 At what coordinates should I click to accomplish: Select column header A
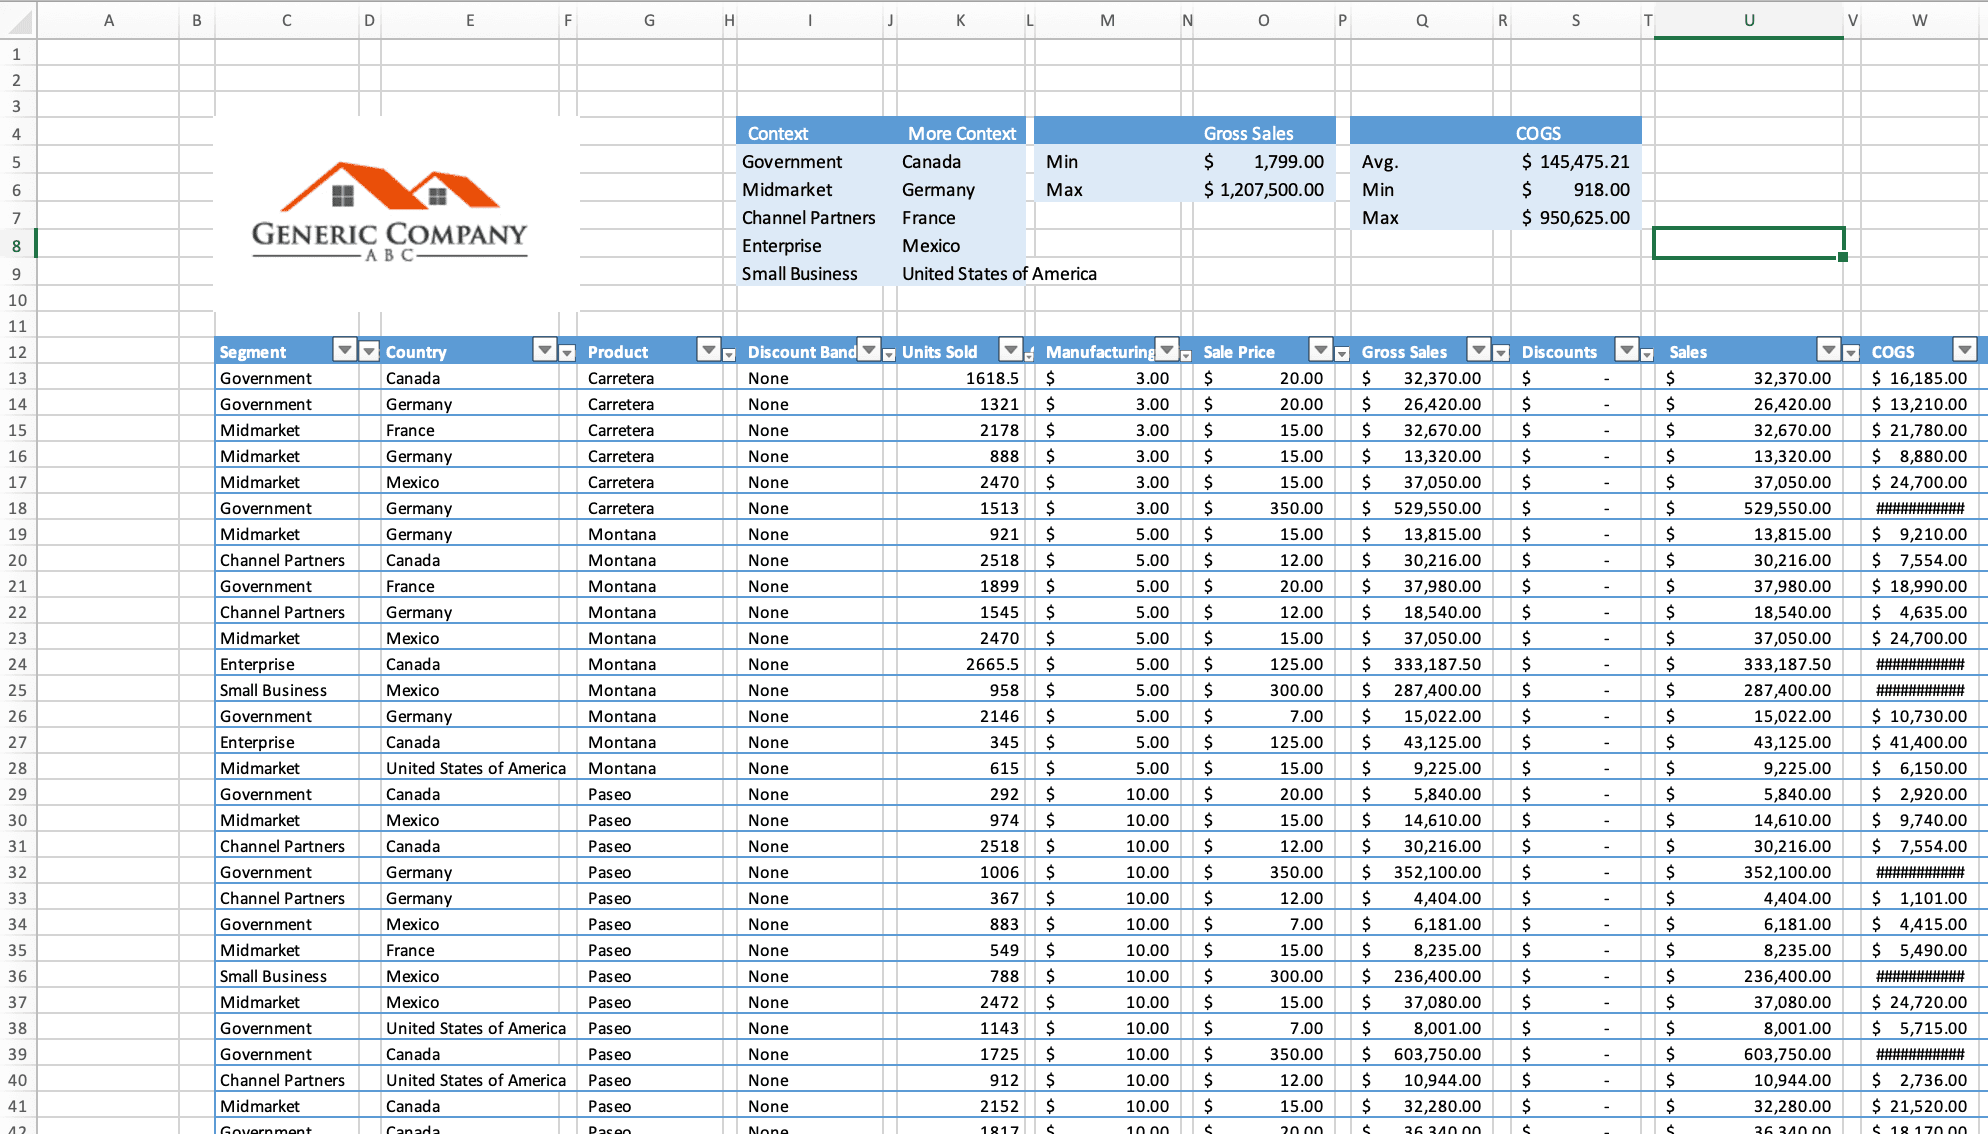pos(108,20)
